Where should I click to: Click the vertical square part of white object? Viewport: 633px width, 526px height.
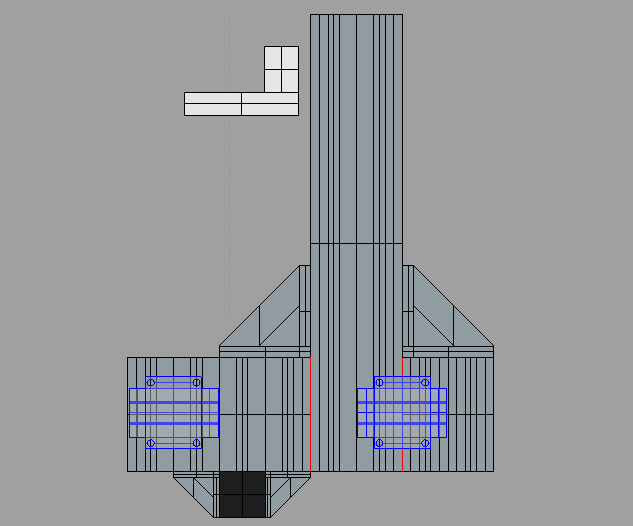(281, 68)
